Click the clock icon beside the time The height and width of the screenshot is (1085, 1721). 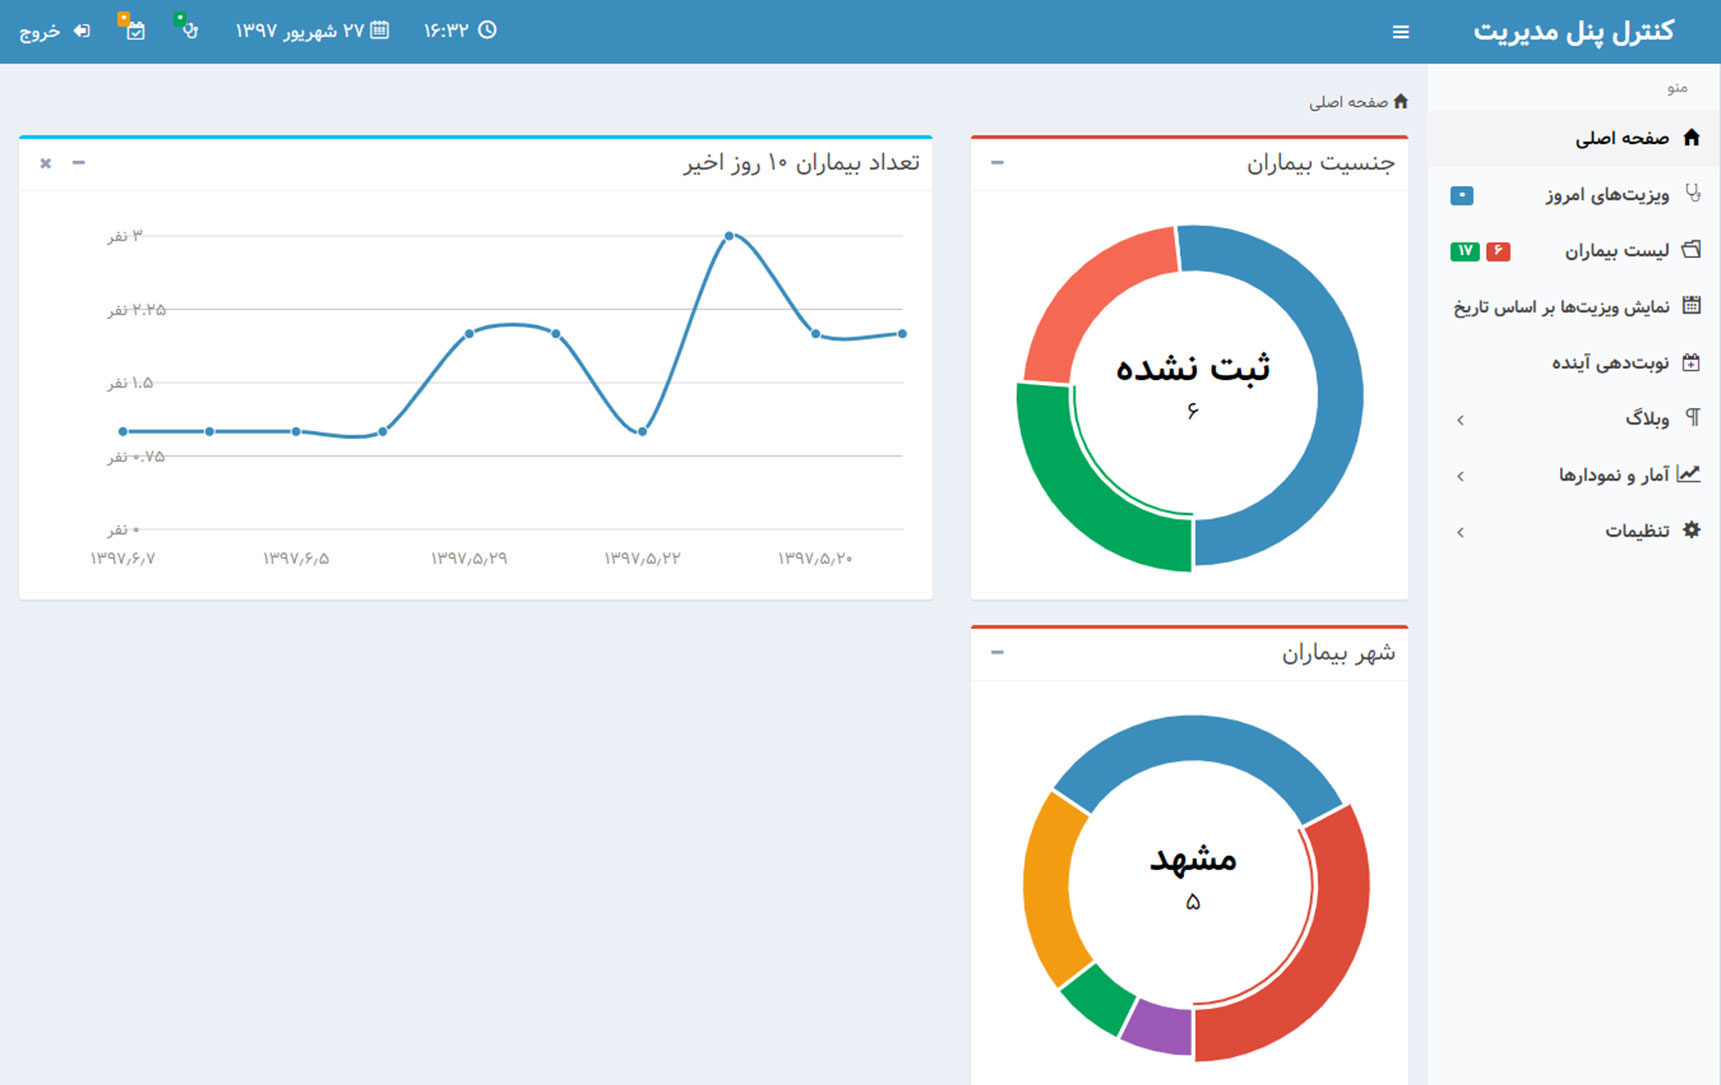[487, 30]
